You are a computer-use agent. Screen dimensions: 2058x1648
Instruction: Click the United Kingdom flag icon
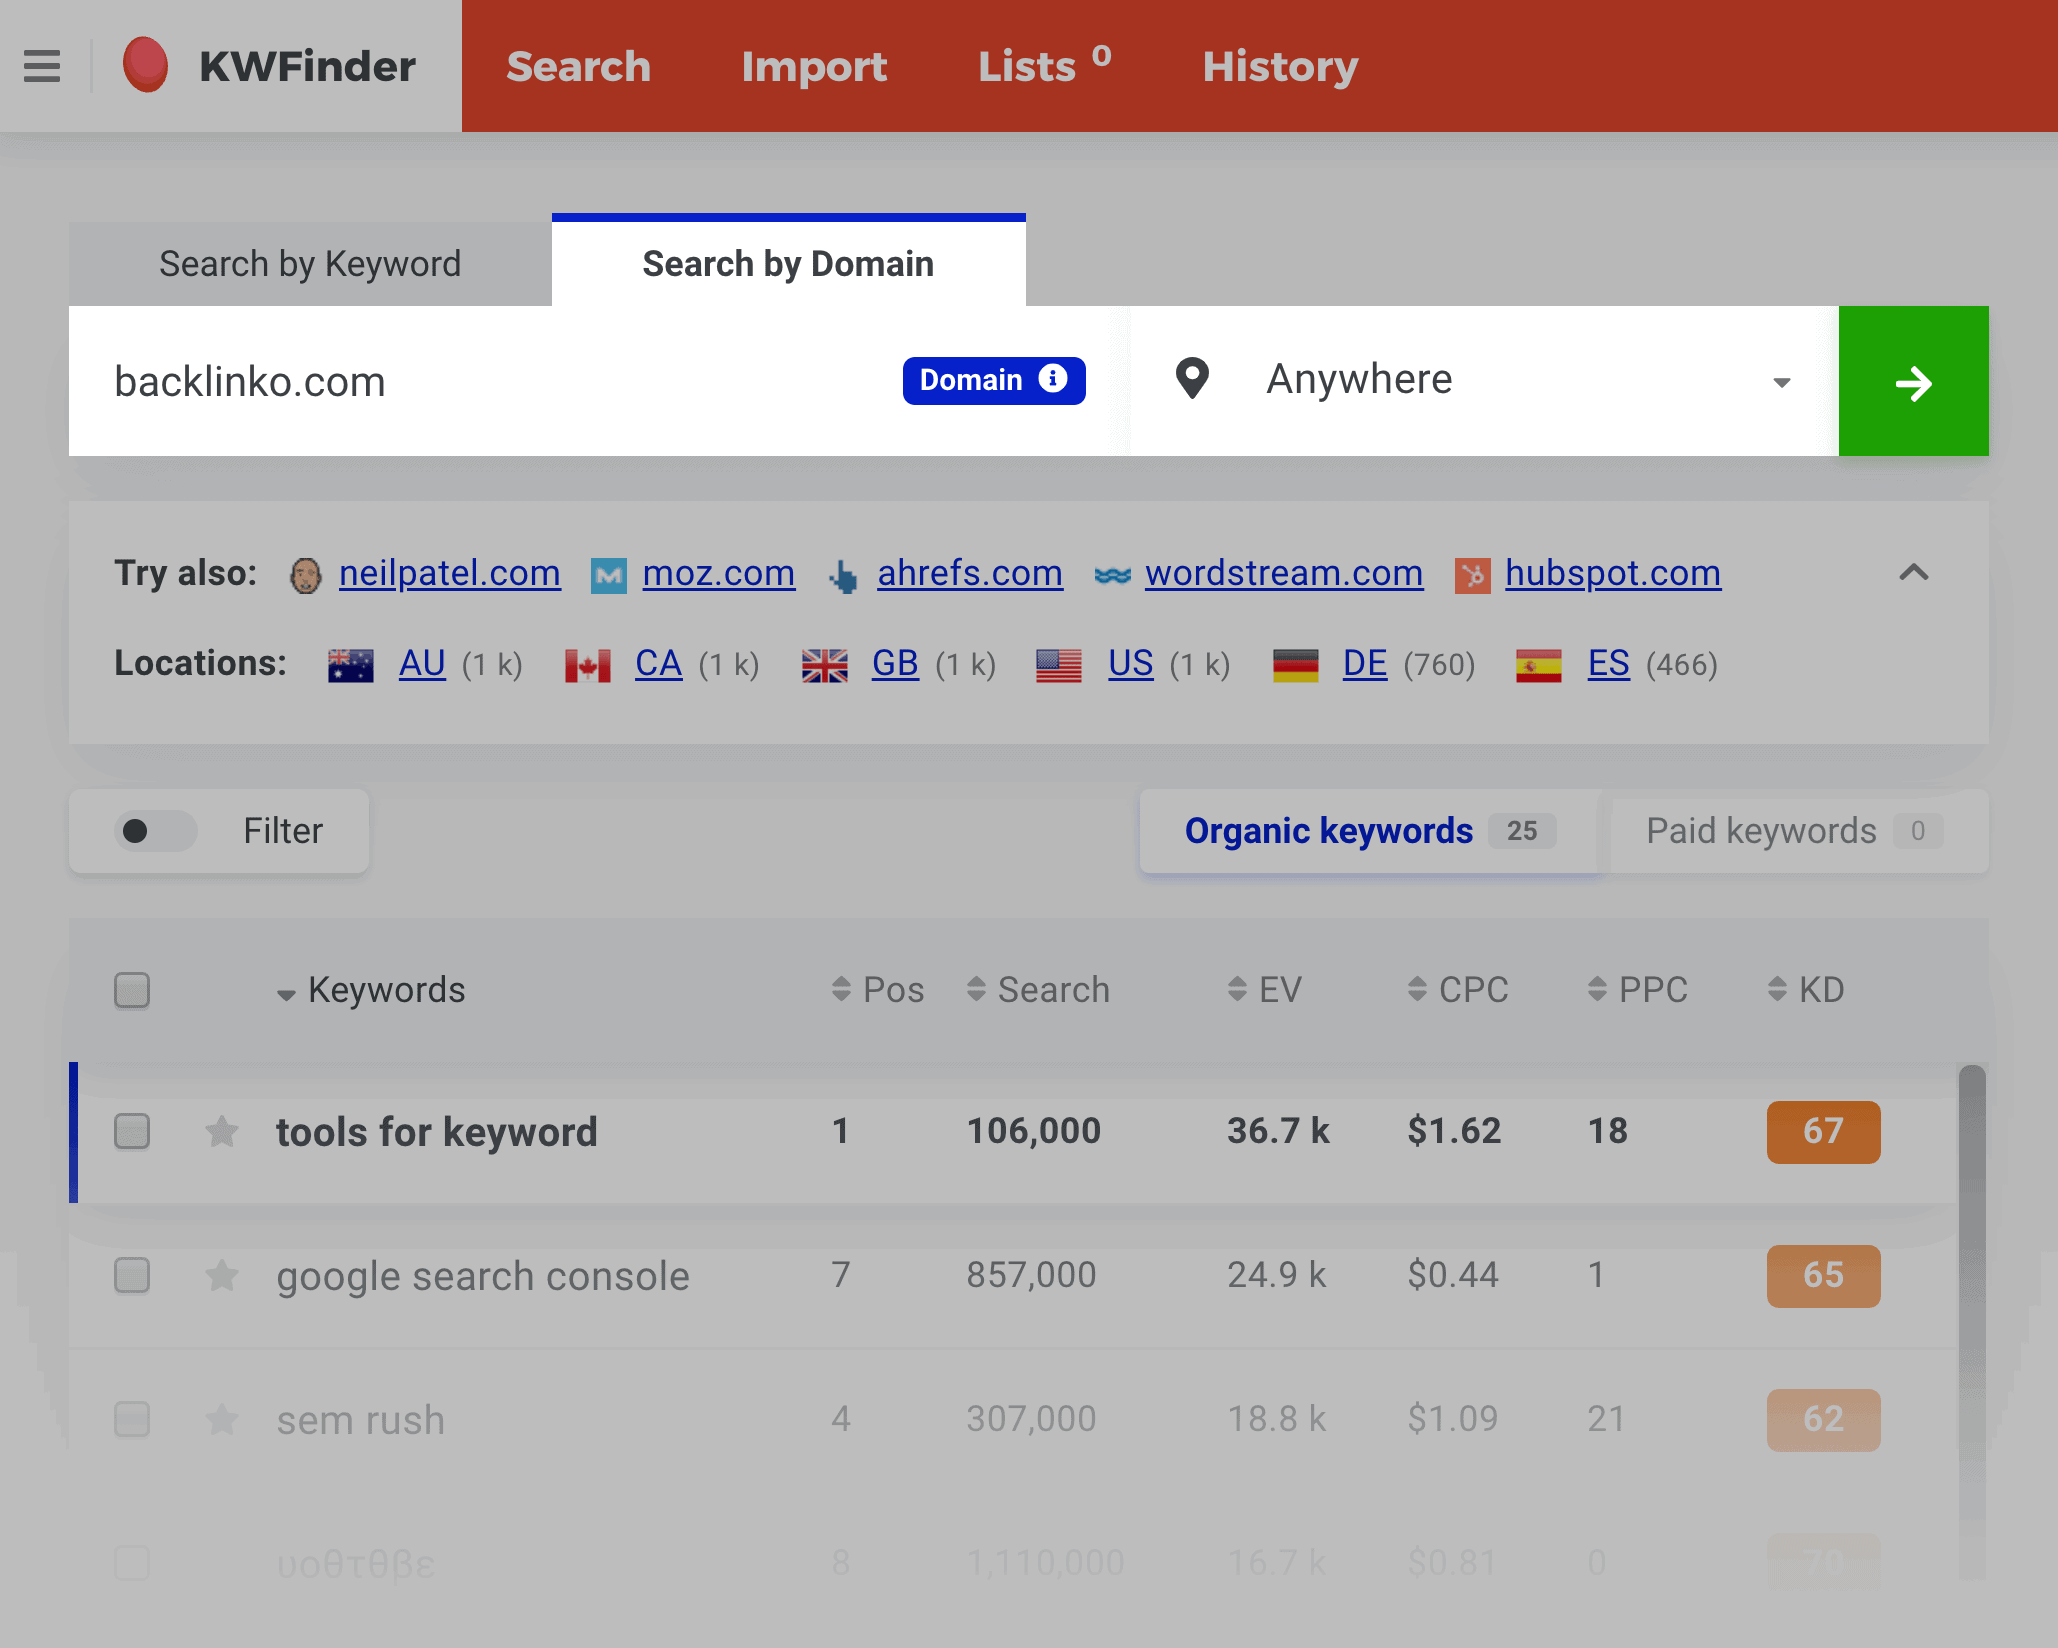(x=825, y=665)
